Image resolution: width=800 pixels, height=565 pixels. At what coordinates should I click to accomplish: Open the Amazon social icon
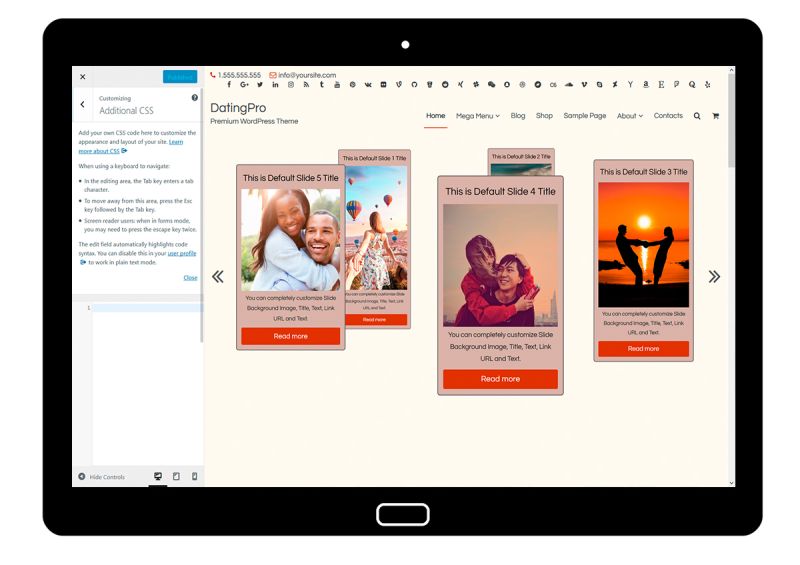tap(645, 85)
